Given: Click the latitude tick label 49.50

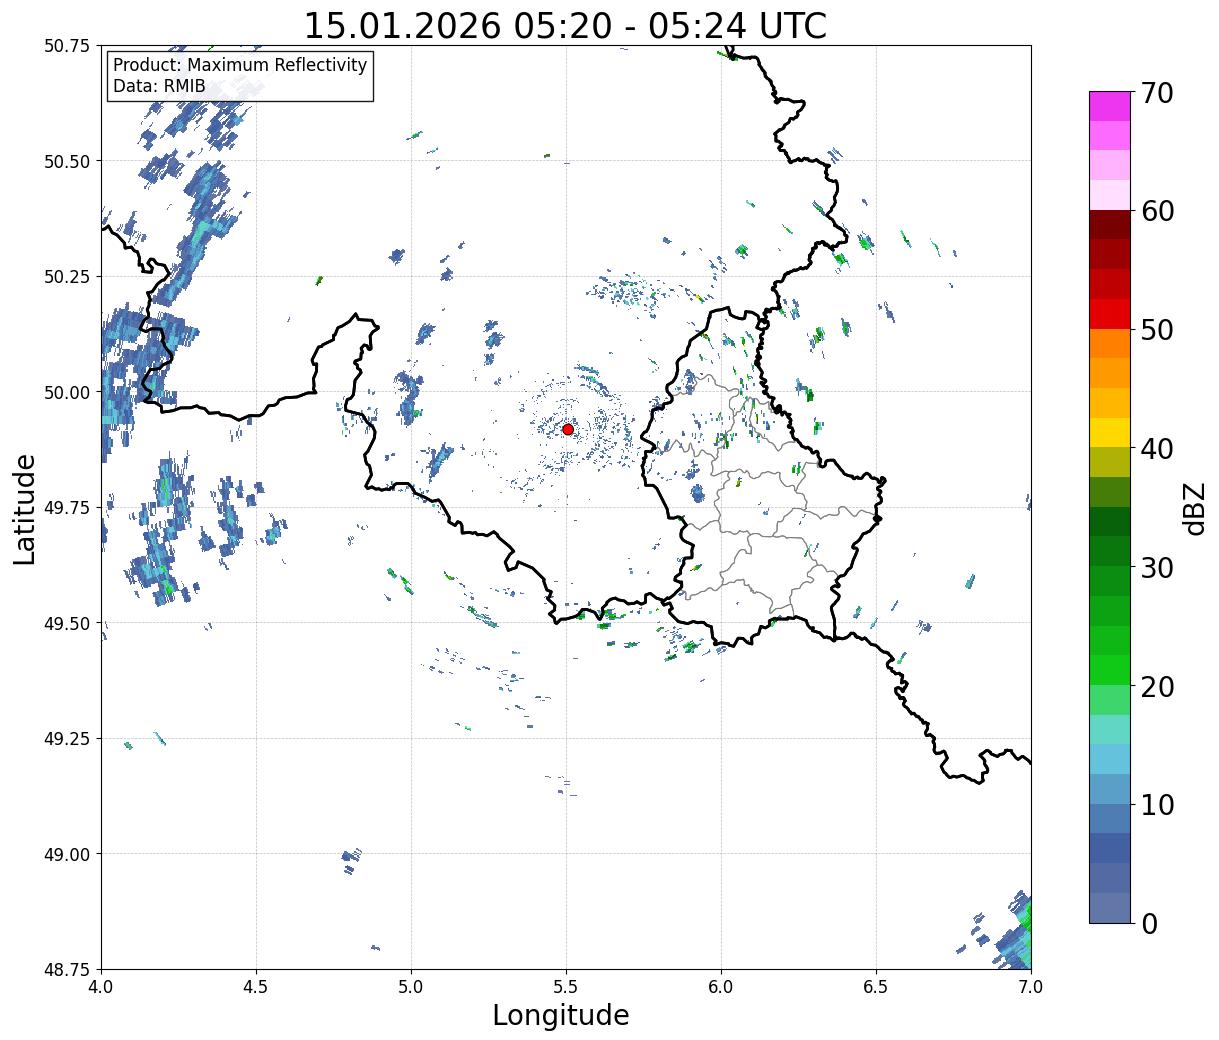Looking at the screenshot, I should click(x=67, y=623).
